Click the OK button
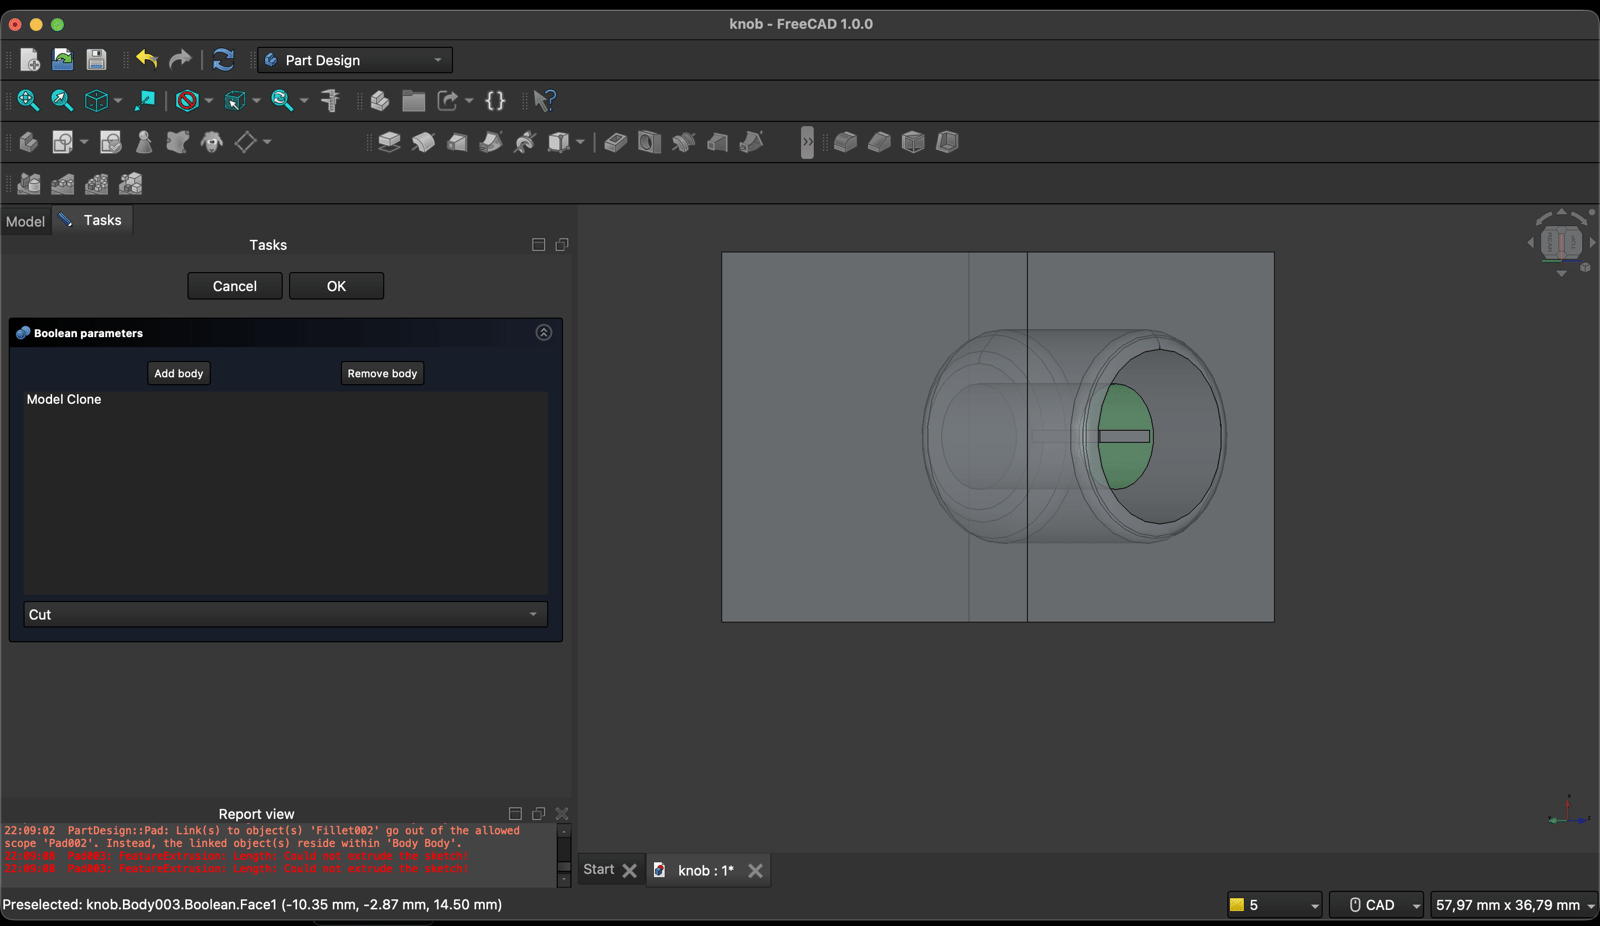The image size is (1600, 926). tap(336, 286)
